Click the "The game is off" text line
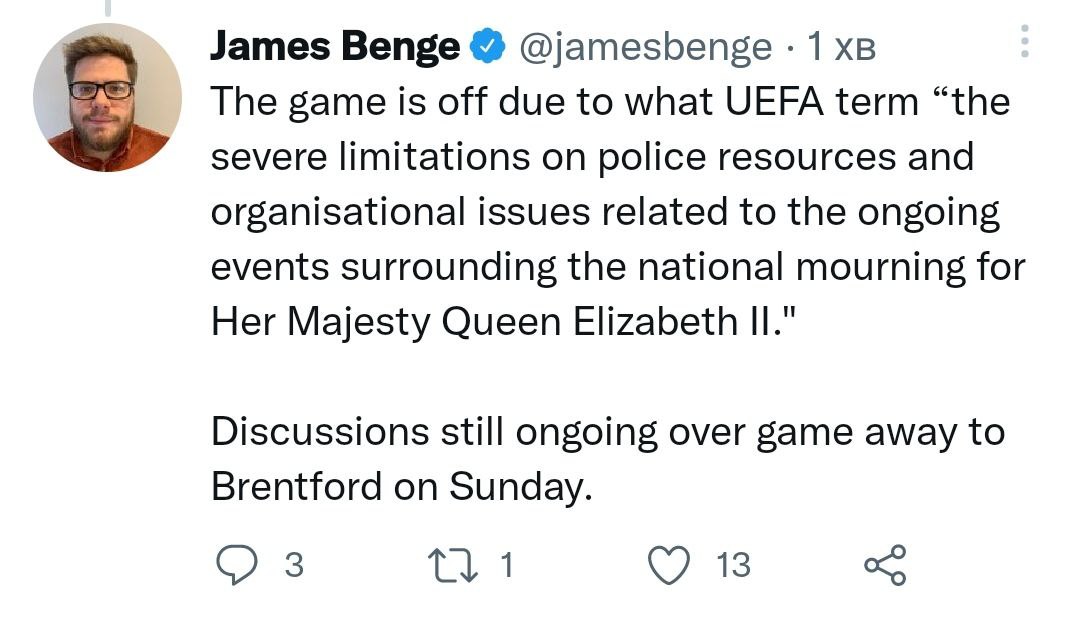The image size is (1080, 618). coord(610,102)
